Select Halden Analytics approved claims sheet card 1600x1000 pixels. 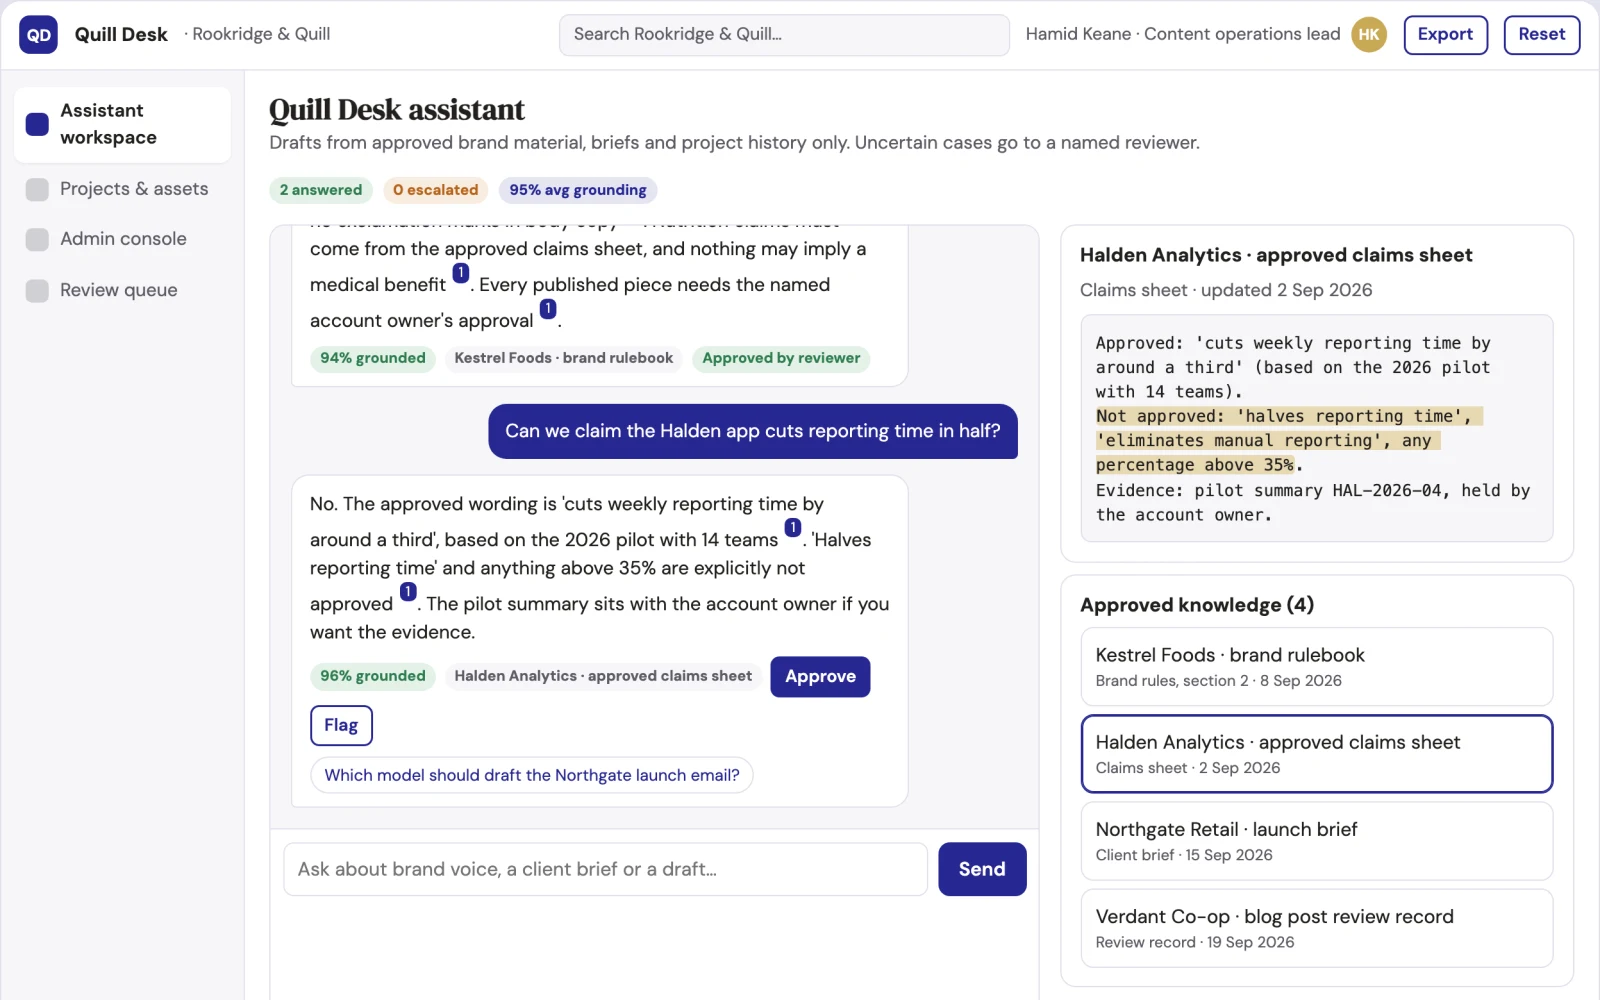click(1317, 754)
